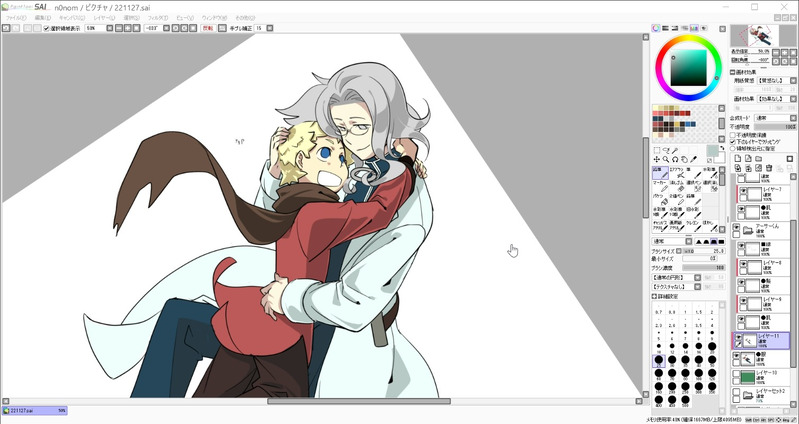Show the レイヤー10 green layer
This screenshot has height=424, width=799.
(736, 374)
